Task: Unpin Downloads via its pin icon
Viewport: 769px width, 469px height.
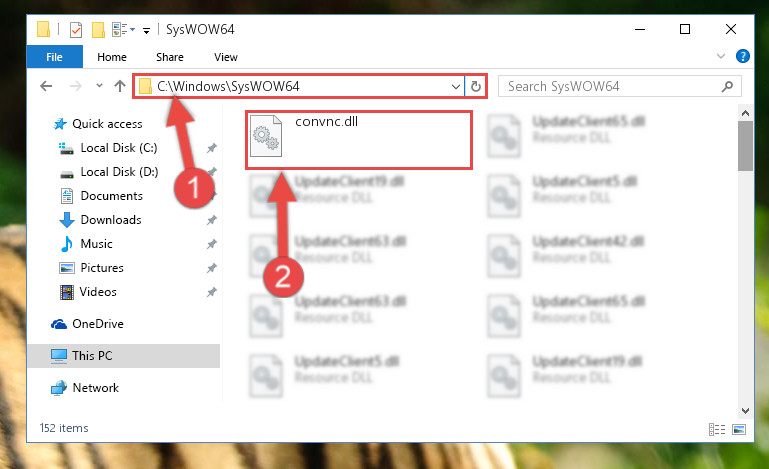Action: click(211, 220)
